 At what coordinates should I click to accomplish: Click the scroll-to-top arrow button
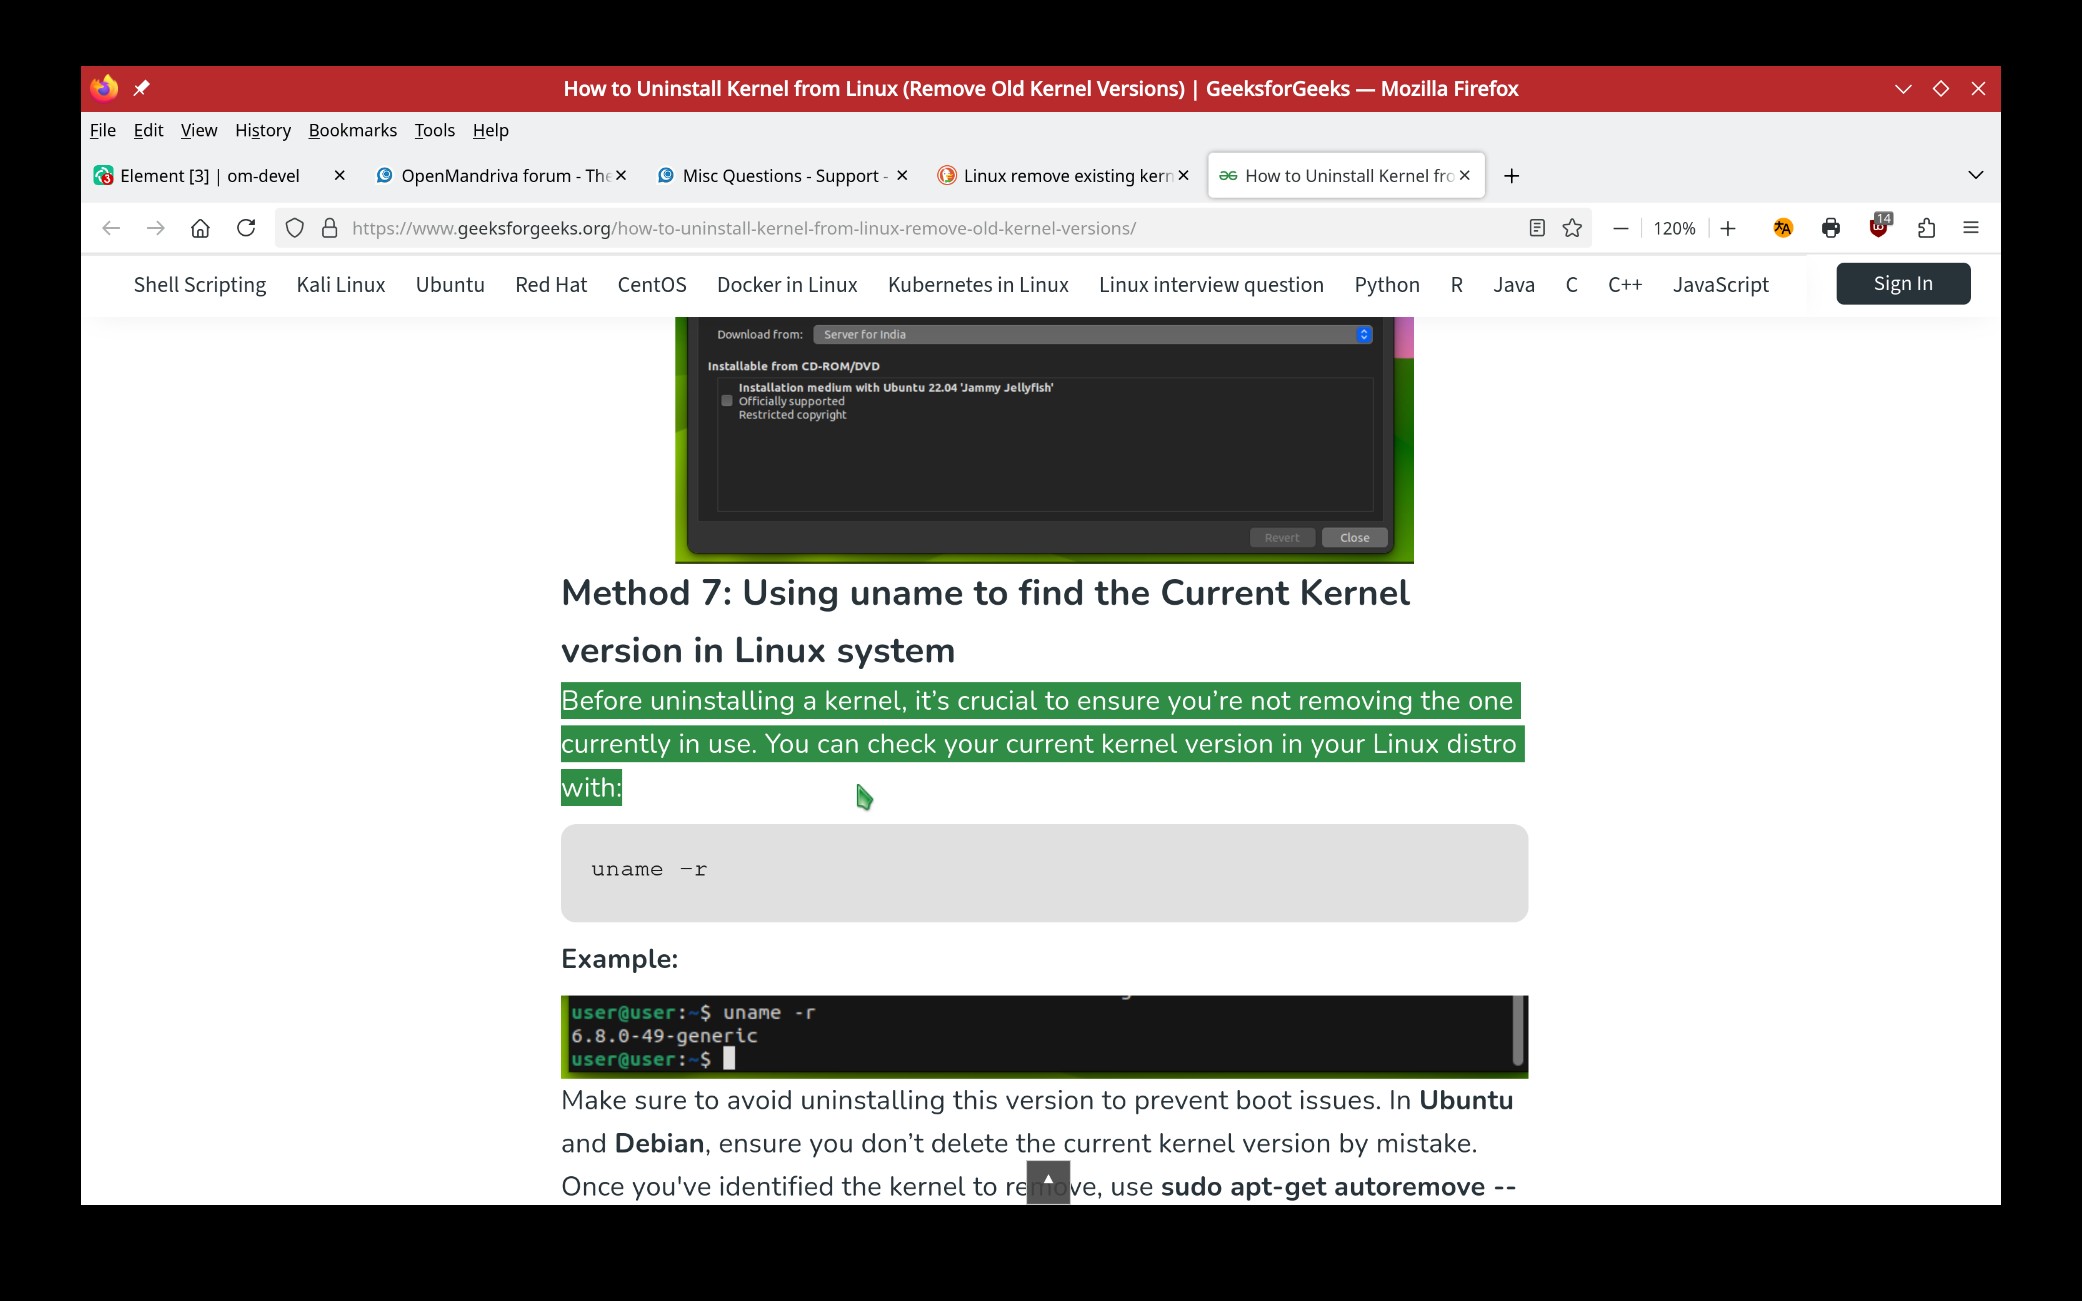pyautogui.click(x=1048, y=1182)
